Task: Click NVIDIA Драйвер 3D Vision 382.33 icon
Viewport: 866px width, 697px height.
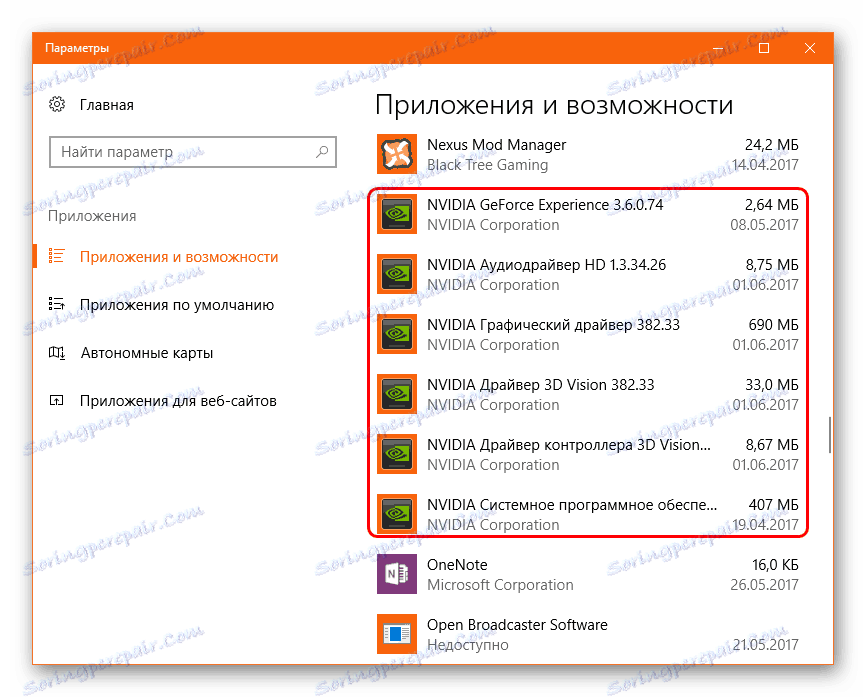Action: 397,394
